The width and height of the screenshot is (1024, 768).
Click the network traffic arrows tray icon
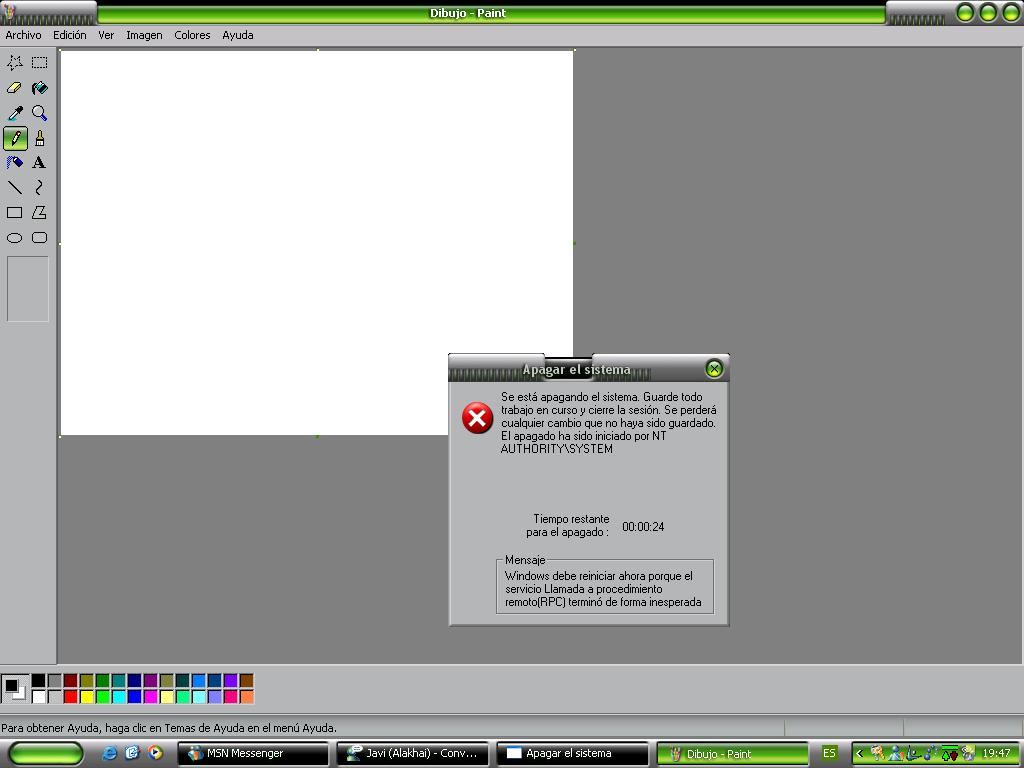[950, 754]
